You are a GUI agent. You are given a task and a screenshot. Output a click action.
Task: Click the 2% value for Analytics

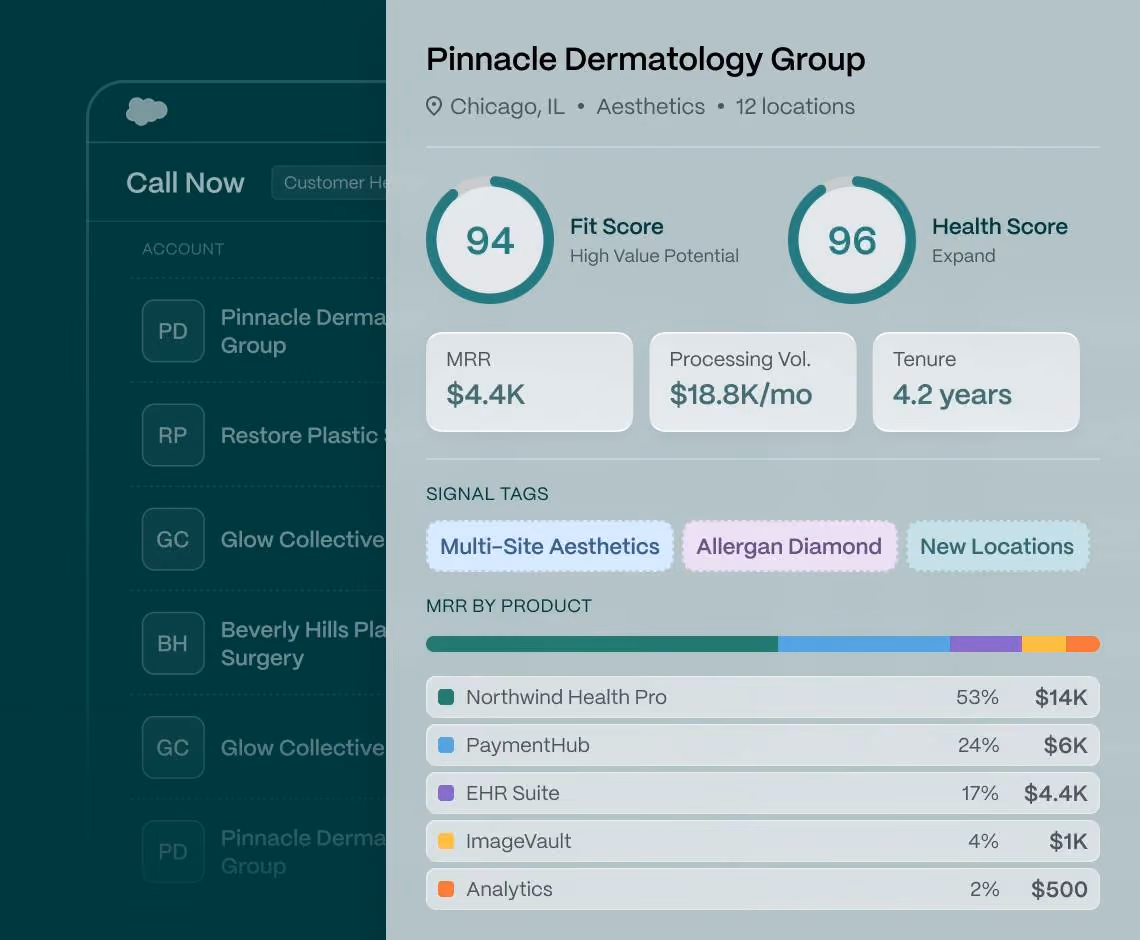click(x=984, y=889)
